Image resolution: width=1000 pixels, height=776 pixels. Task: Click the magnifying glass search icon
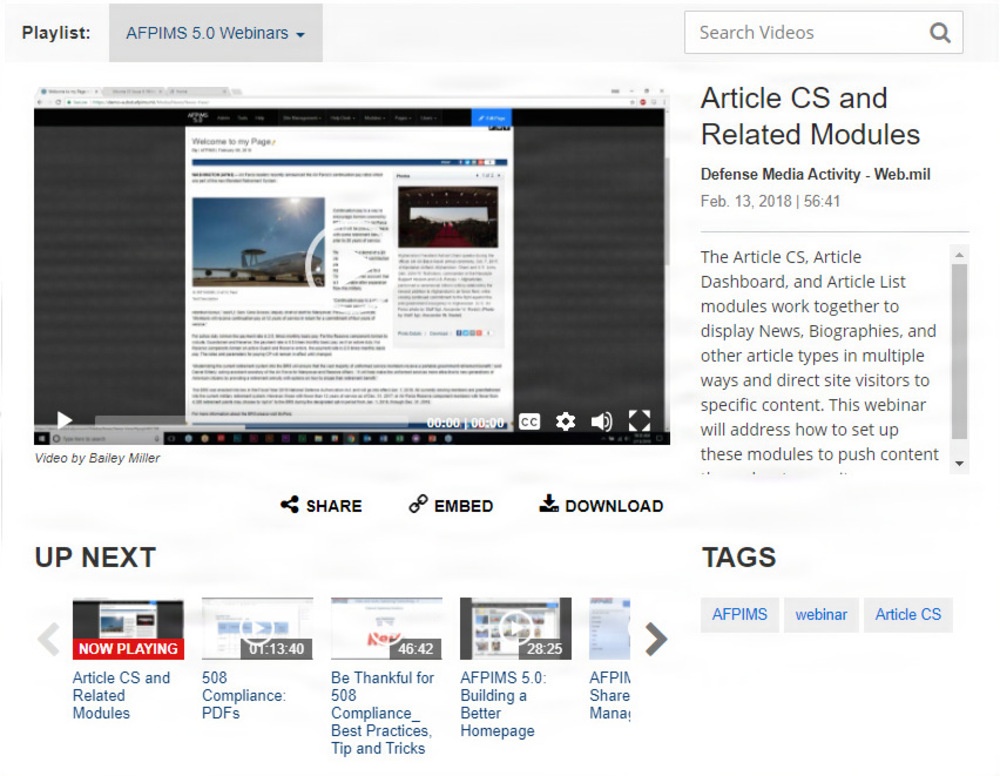940,33
